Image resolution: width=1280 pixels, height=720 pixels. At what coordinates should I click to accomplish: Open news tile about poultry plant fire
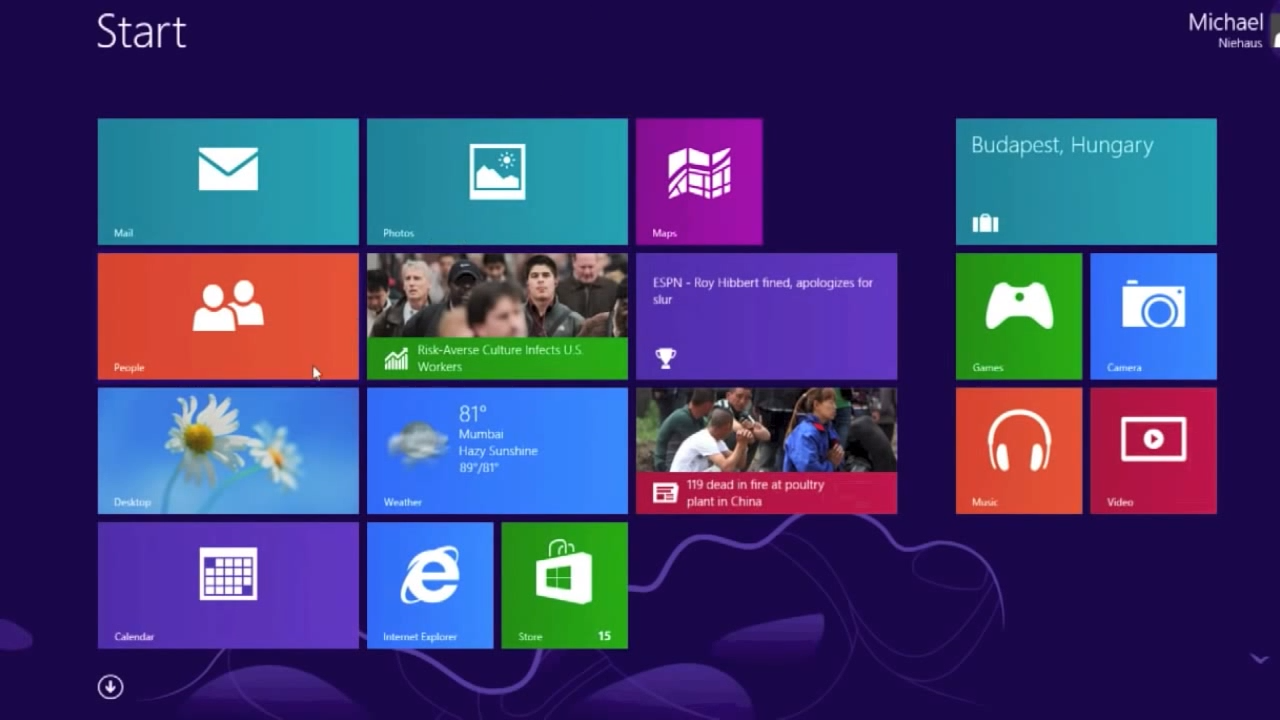[767, 451]
